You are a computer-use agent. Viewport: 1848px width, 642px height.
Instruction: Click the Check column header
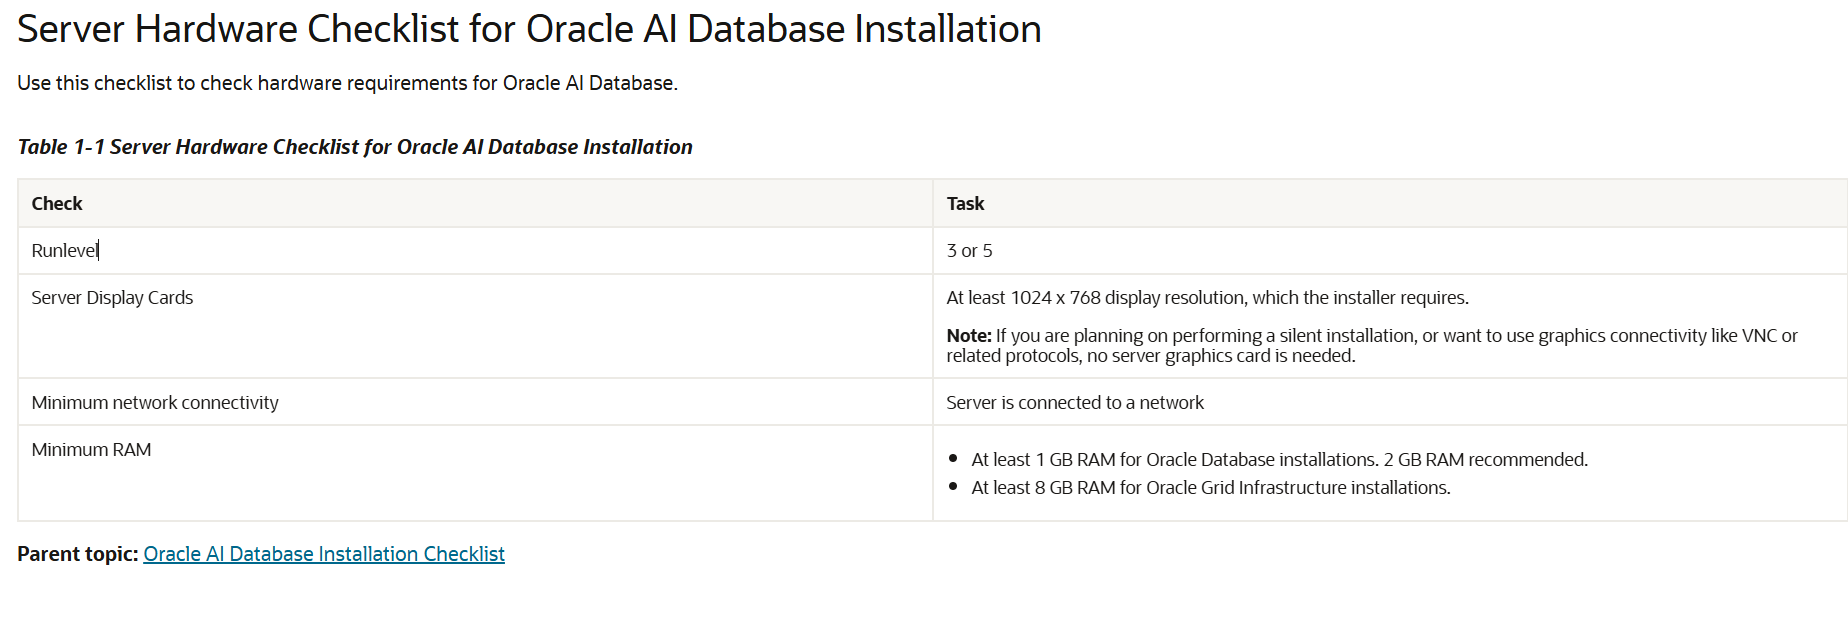coord(57,204)
